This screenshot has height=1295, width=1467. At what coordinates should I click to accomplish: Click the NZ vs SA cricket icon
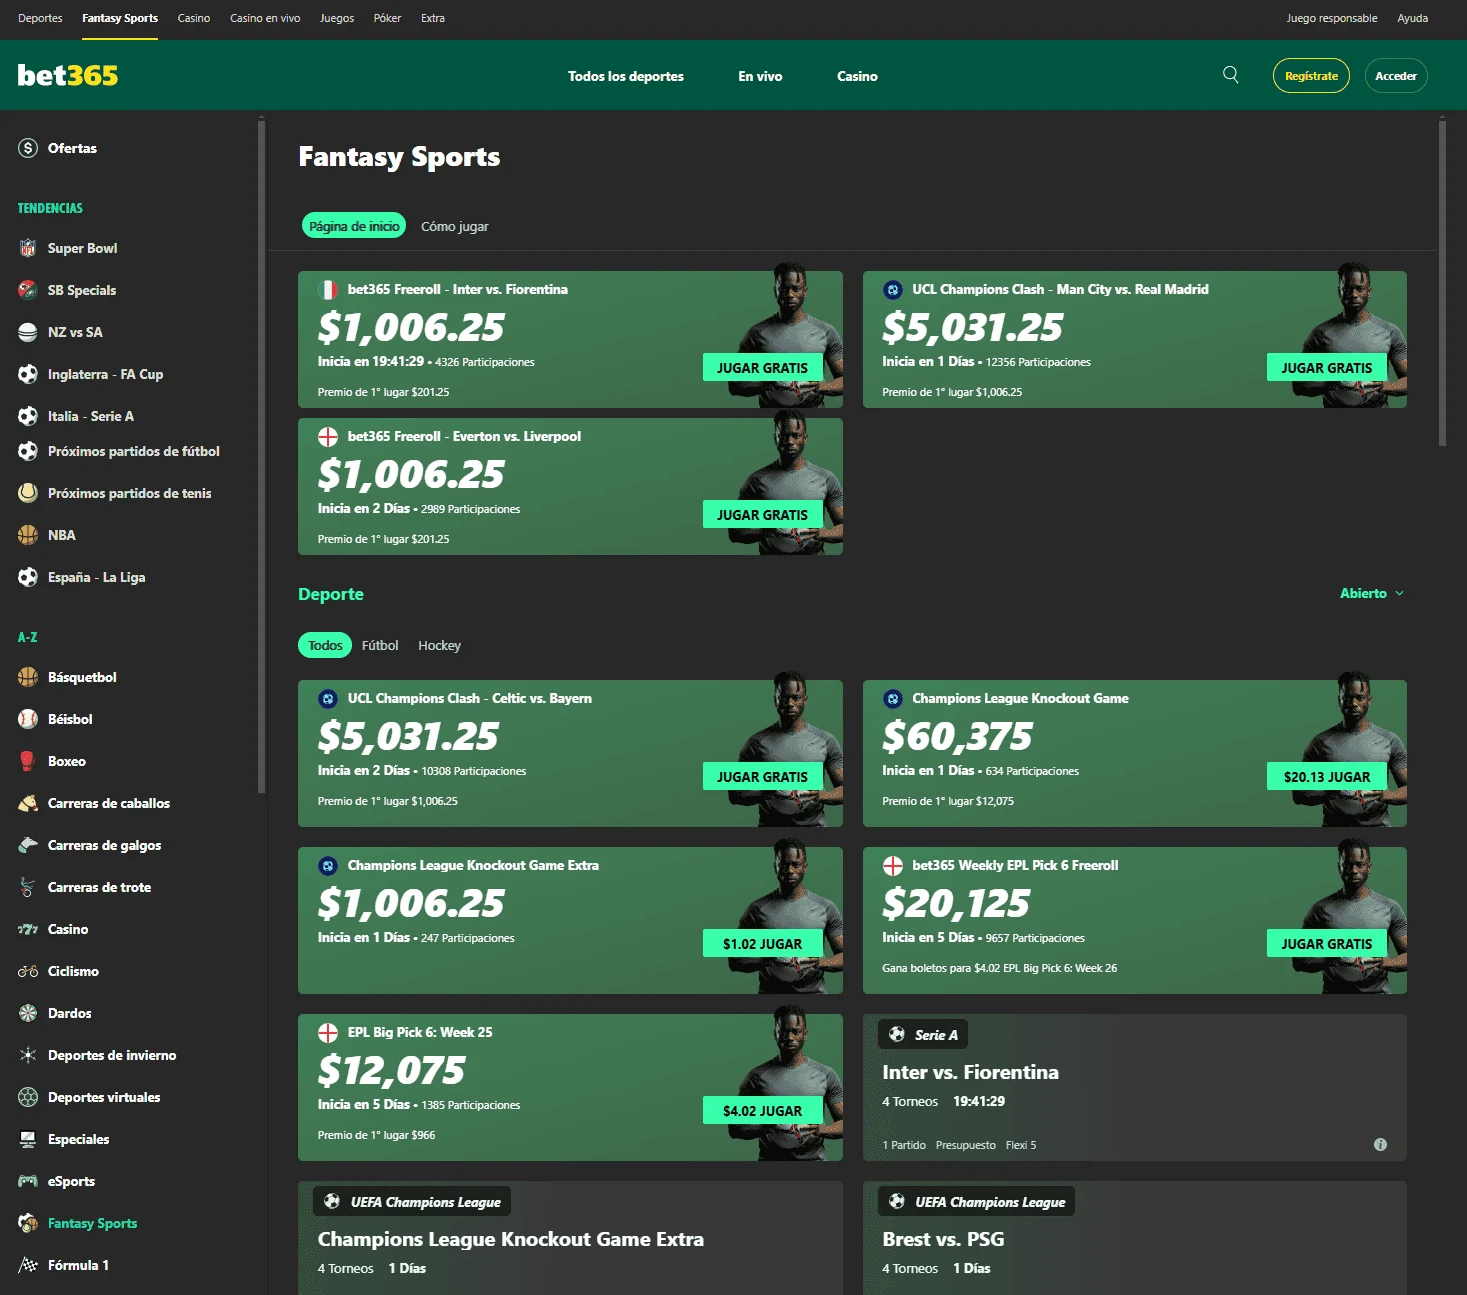tap(28, 332)
